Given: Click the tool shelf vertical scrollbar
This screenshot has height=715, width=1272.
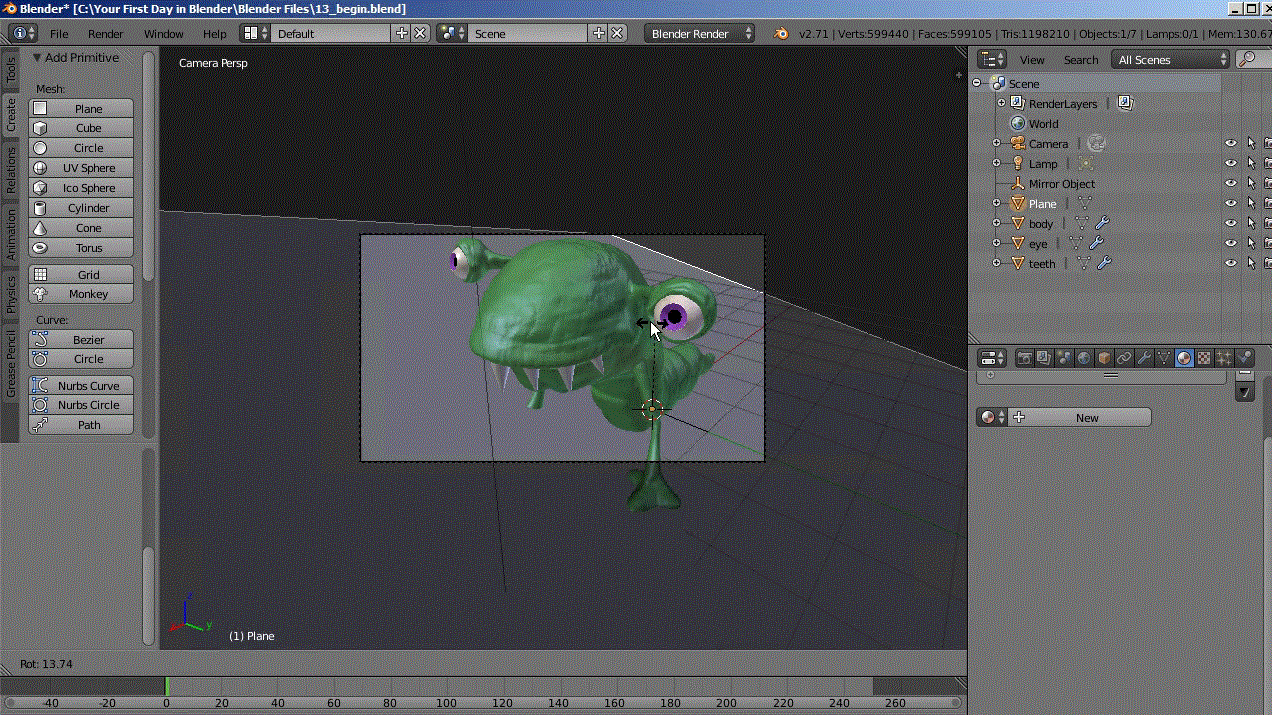Looking at the screenshot, I should [x=149, y=165].
